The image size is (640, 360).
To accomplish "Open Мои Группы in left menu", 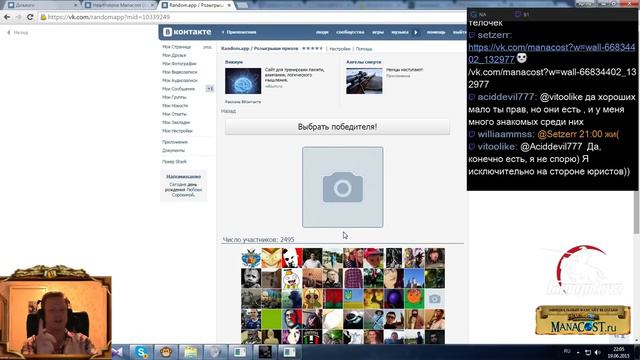I will pyautogui.click(x=174, y=97).
